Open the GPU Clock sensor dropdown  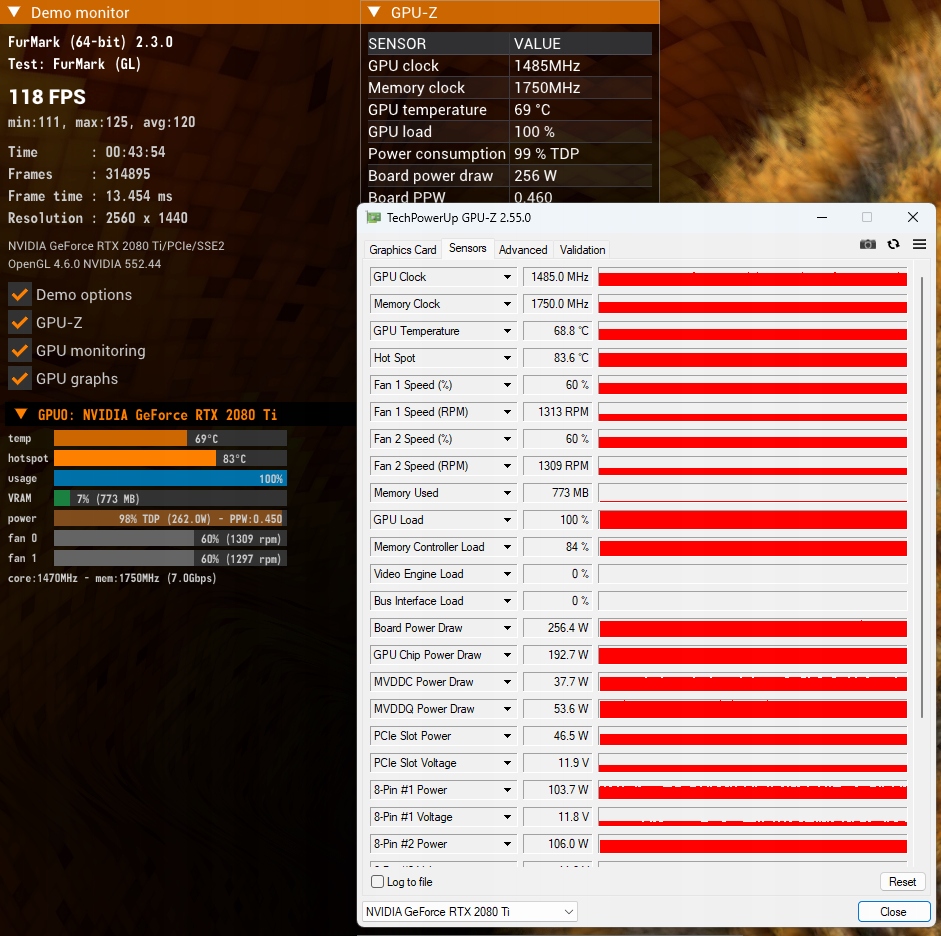coord(507,277)
